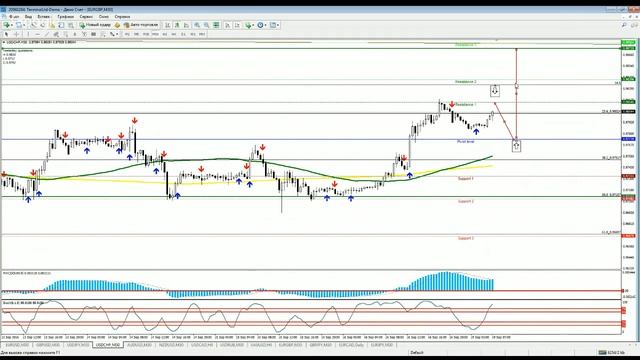Switch timeframe to M1

click(x=127, y=34)
